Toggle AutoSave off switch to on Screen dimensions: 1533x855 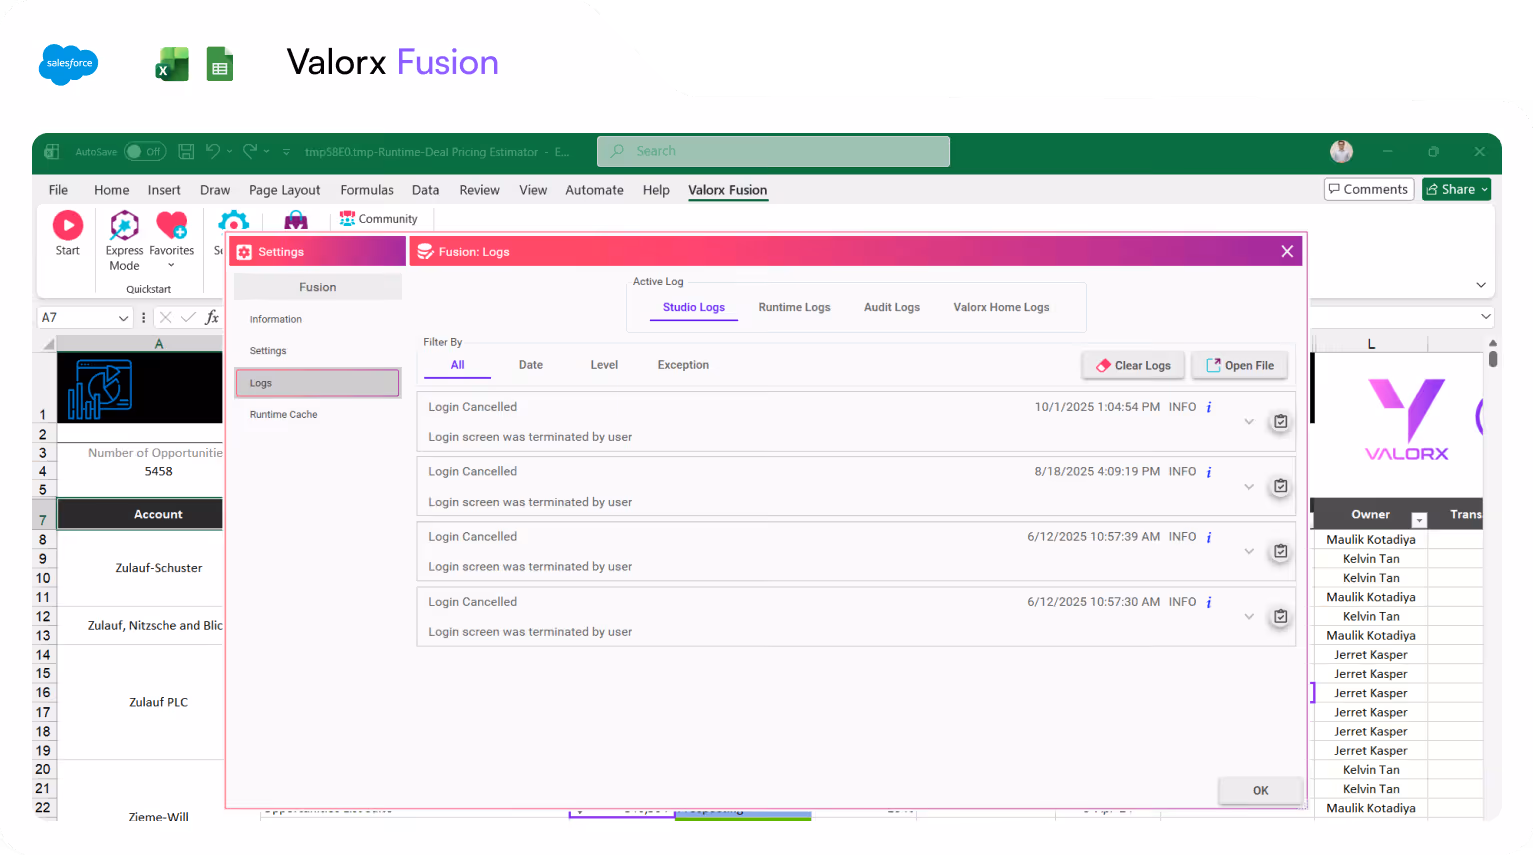pos(144,151)
